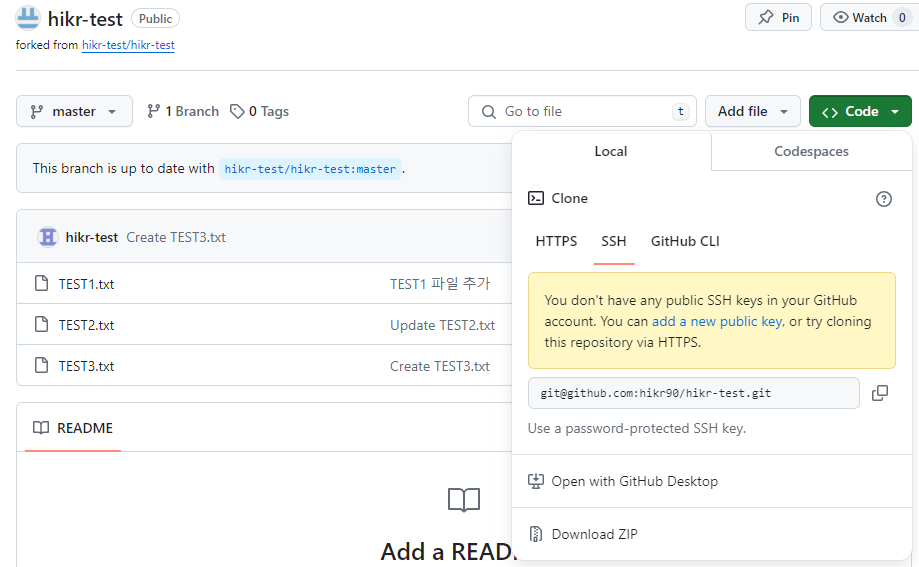Open the hikr-test/hikr-test fork source link
The height and width of the screenshot is (567, 919).
(x=128, y=45)
